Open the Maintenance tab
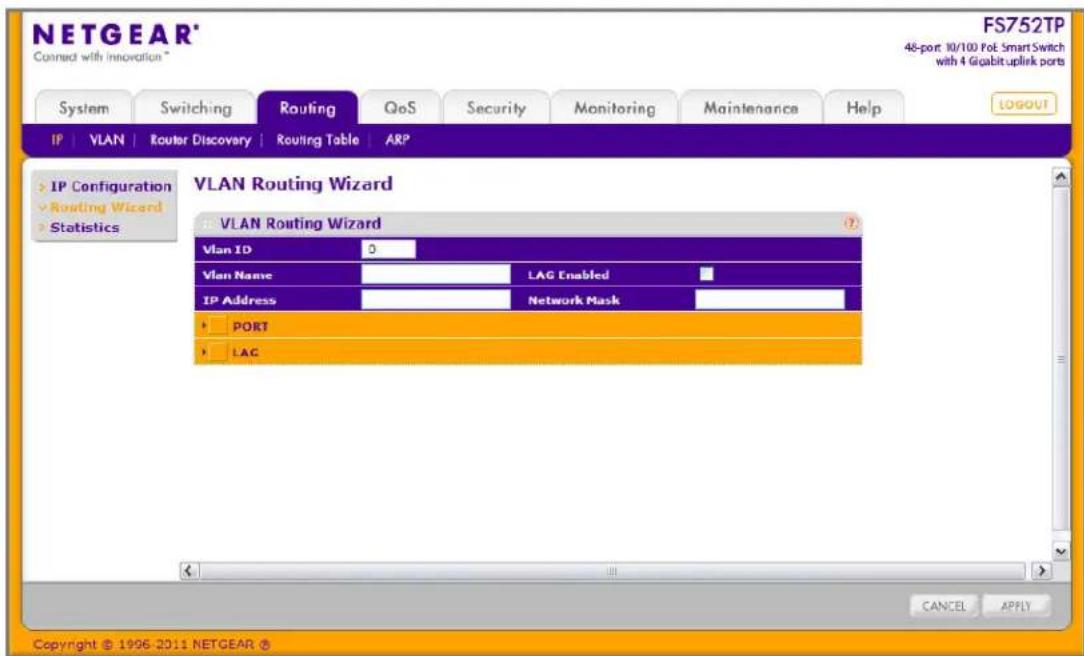This screenshot has height=656, width=1084. point(751,108)
